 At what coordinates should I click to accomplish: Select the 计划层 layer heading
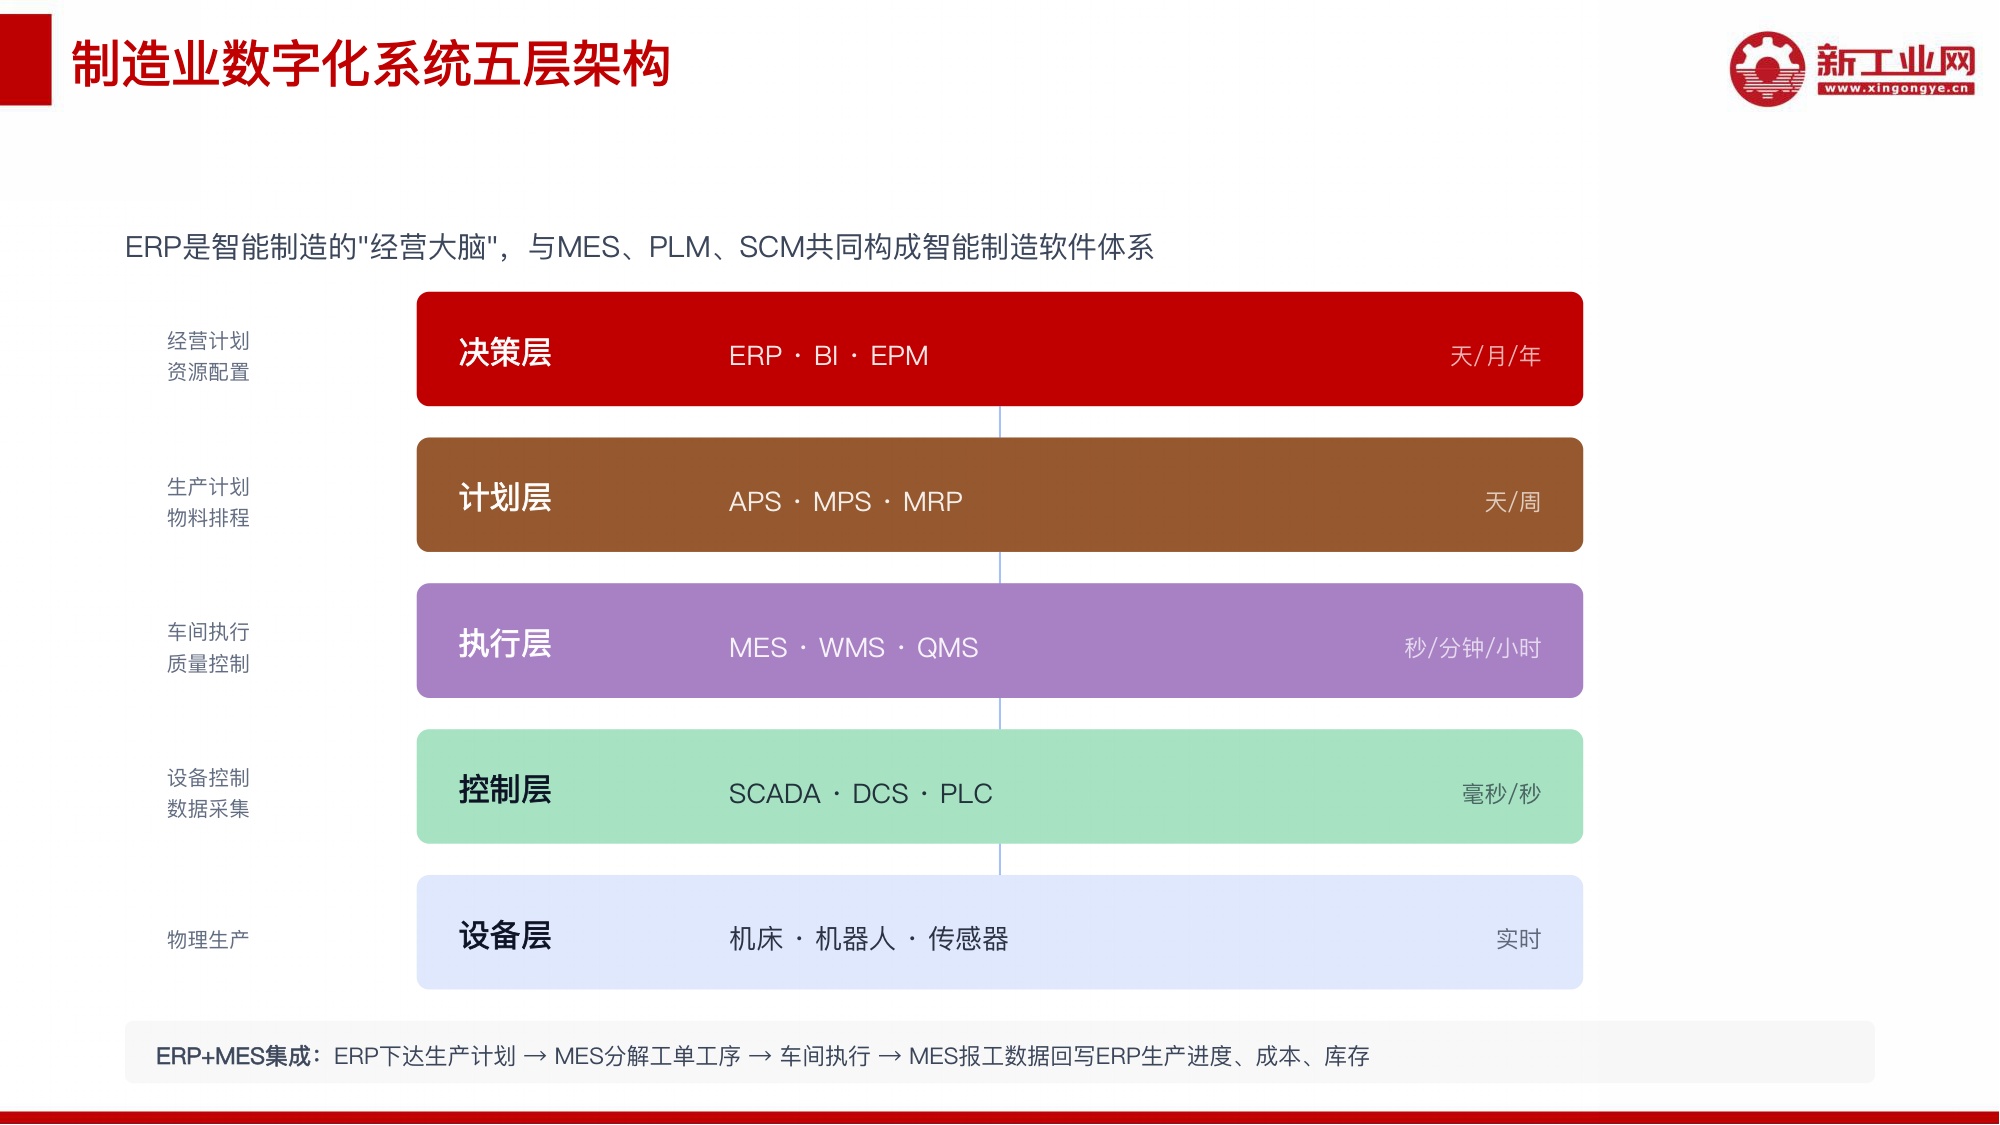(x=505, y=497)
